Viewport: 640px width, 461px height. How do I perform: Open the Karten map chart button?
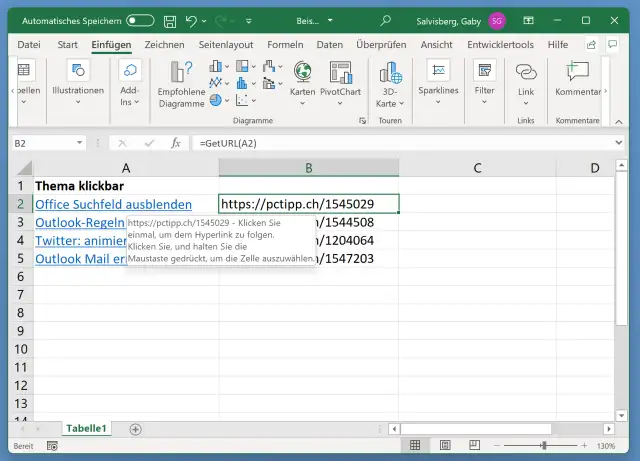coord(302,78)
